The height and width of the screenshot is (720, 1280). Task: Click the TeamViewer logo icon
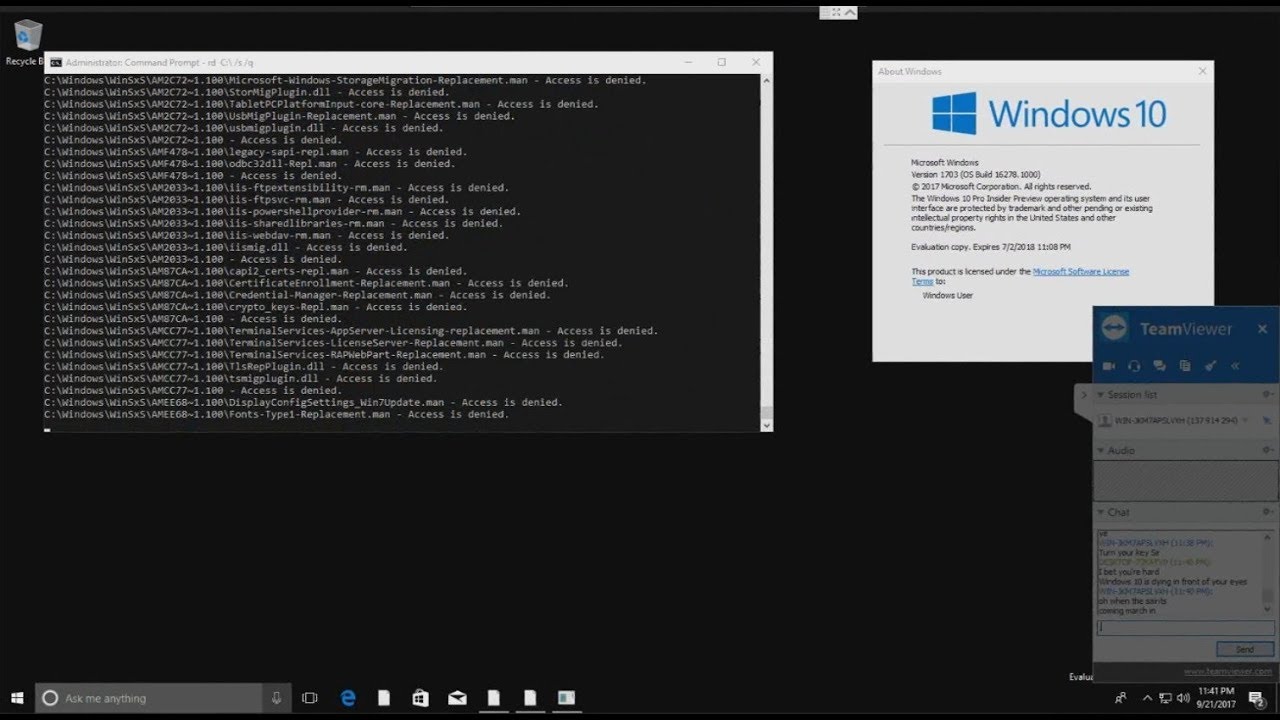pyautogui.click(x=1114, y=328)
